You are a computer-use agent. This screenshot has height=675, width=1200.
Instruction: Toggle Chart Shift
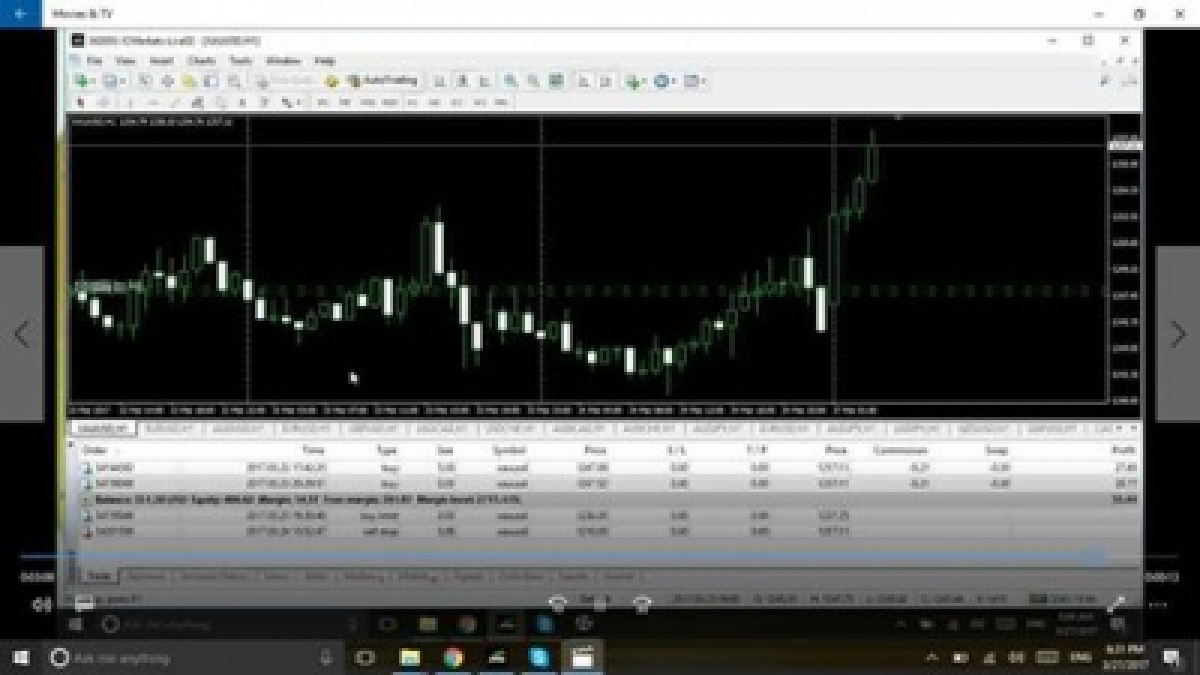tap(605, 80)
